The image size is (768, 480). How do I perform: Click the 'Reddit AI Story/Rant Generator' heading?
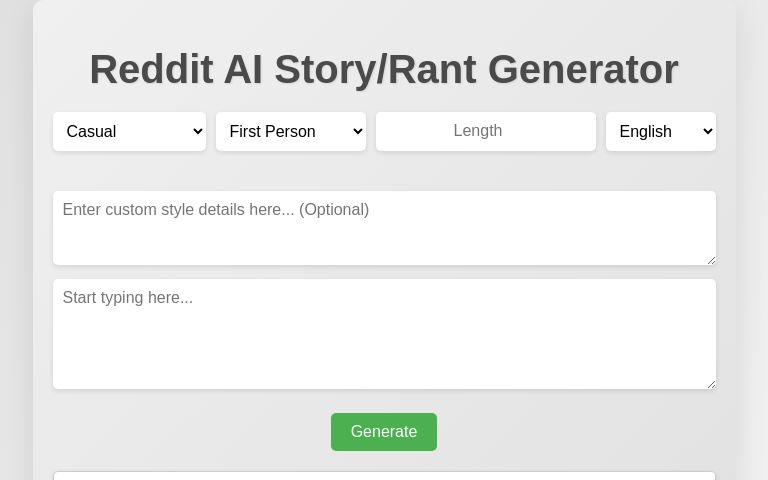coord(384,69)
